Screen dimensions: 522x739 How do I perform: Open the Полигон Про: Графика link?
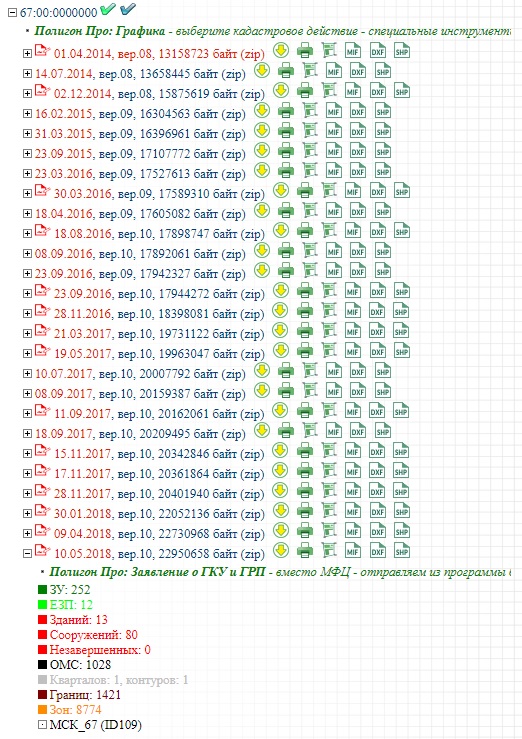(99, 31)
